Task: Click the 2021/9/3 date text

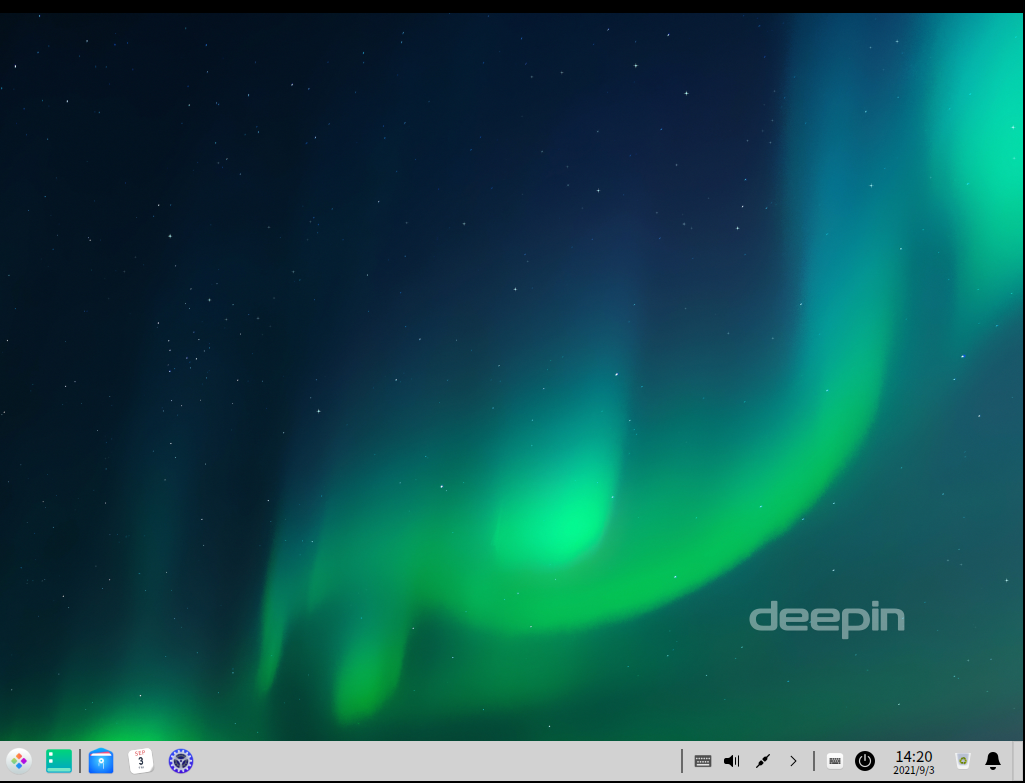Action: [913, 770]
